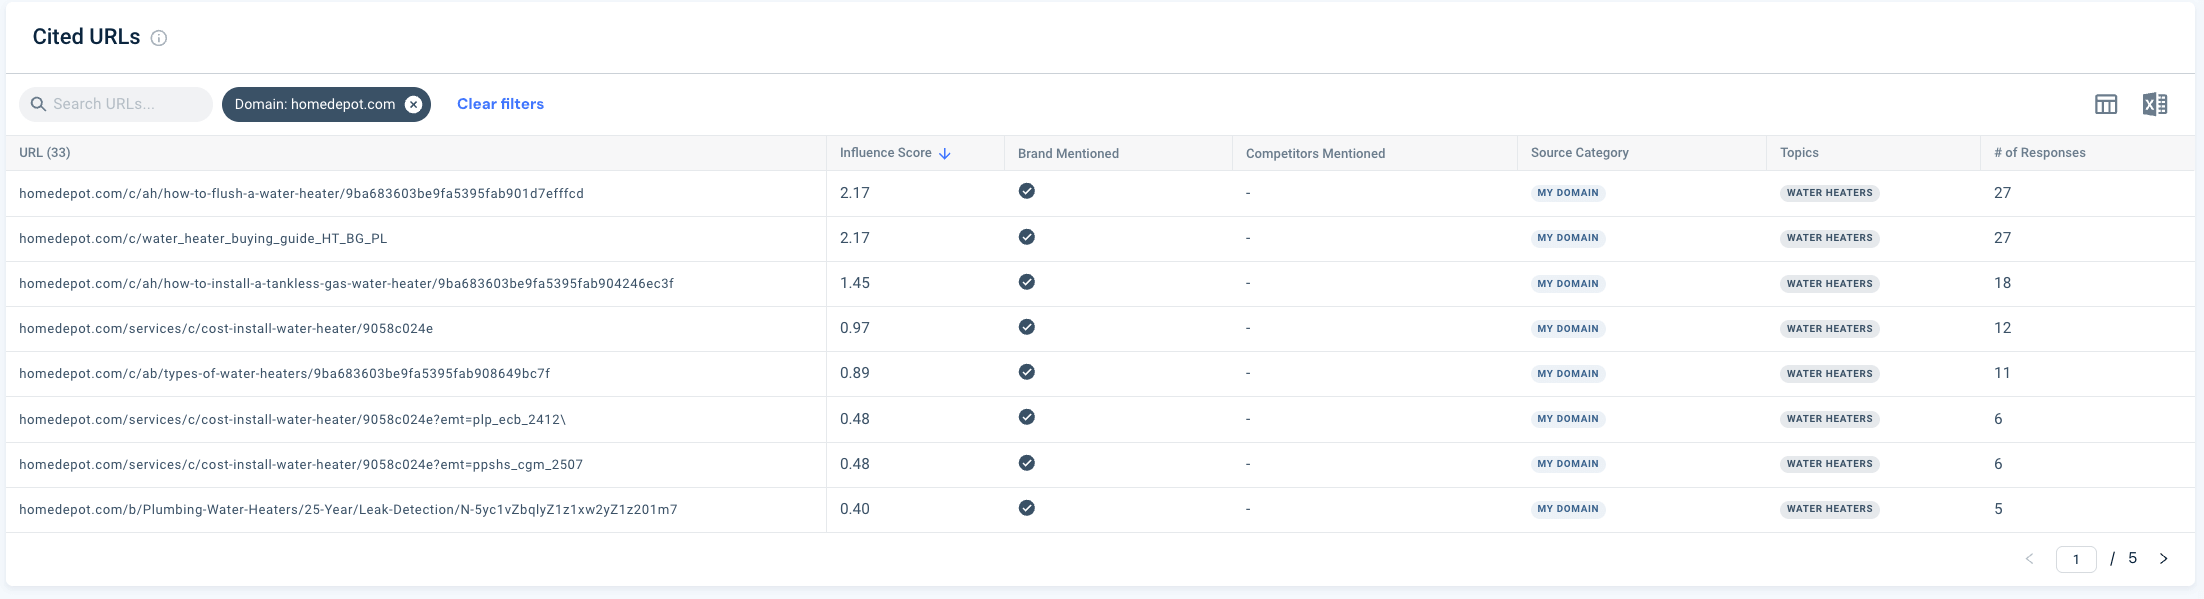This screenshot has height=599, width=2204.
Task: Click WATER HEATERS tag in types-of-water-heaters row
Action: click(x=1829, y=374)
